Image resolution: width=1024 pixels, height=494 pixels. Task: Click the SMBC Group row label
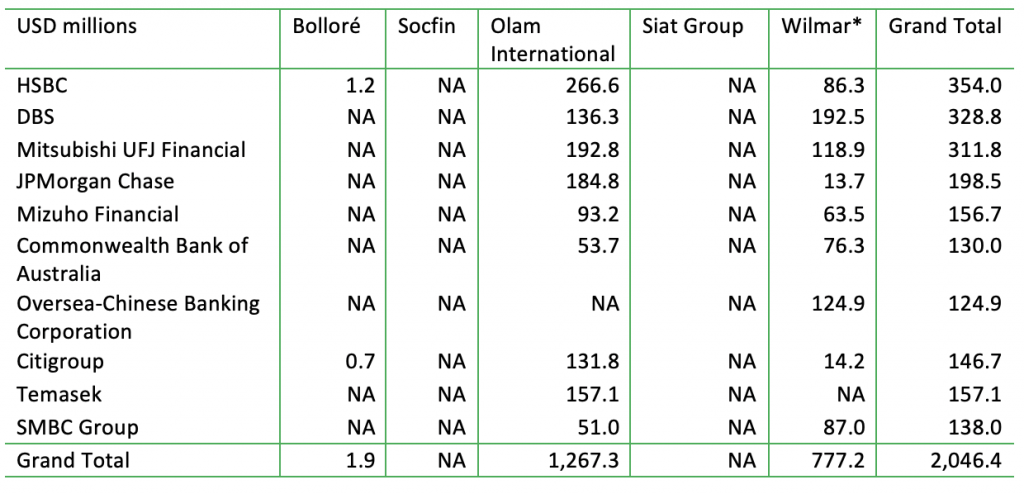(x=77, y=427)
